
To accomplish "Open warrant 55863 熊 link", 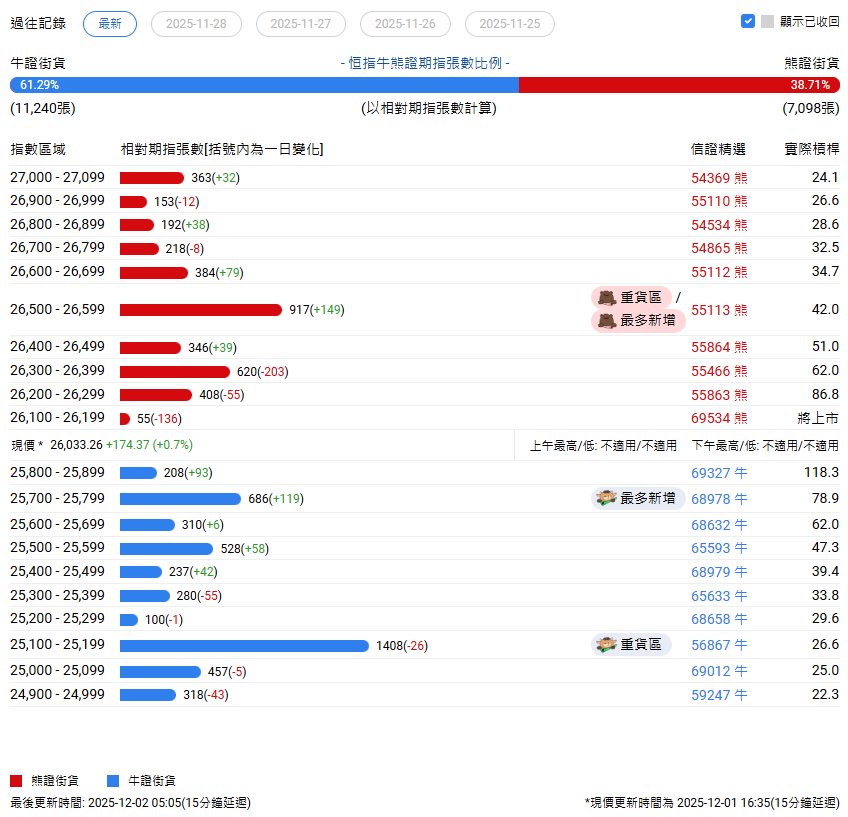I will 719,395.
